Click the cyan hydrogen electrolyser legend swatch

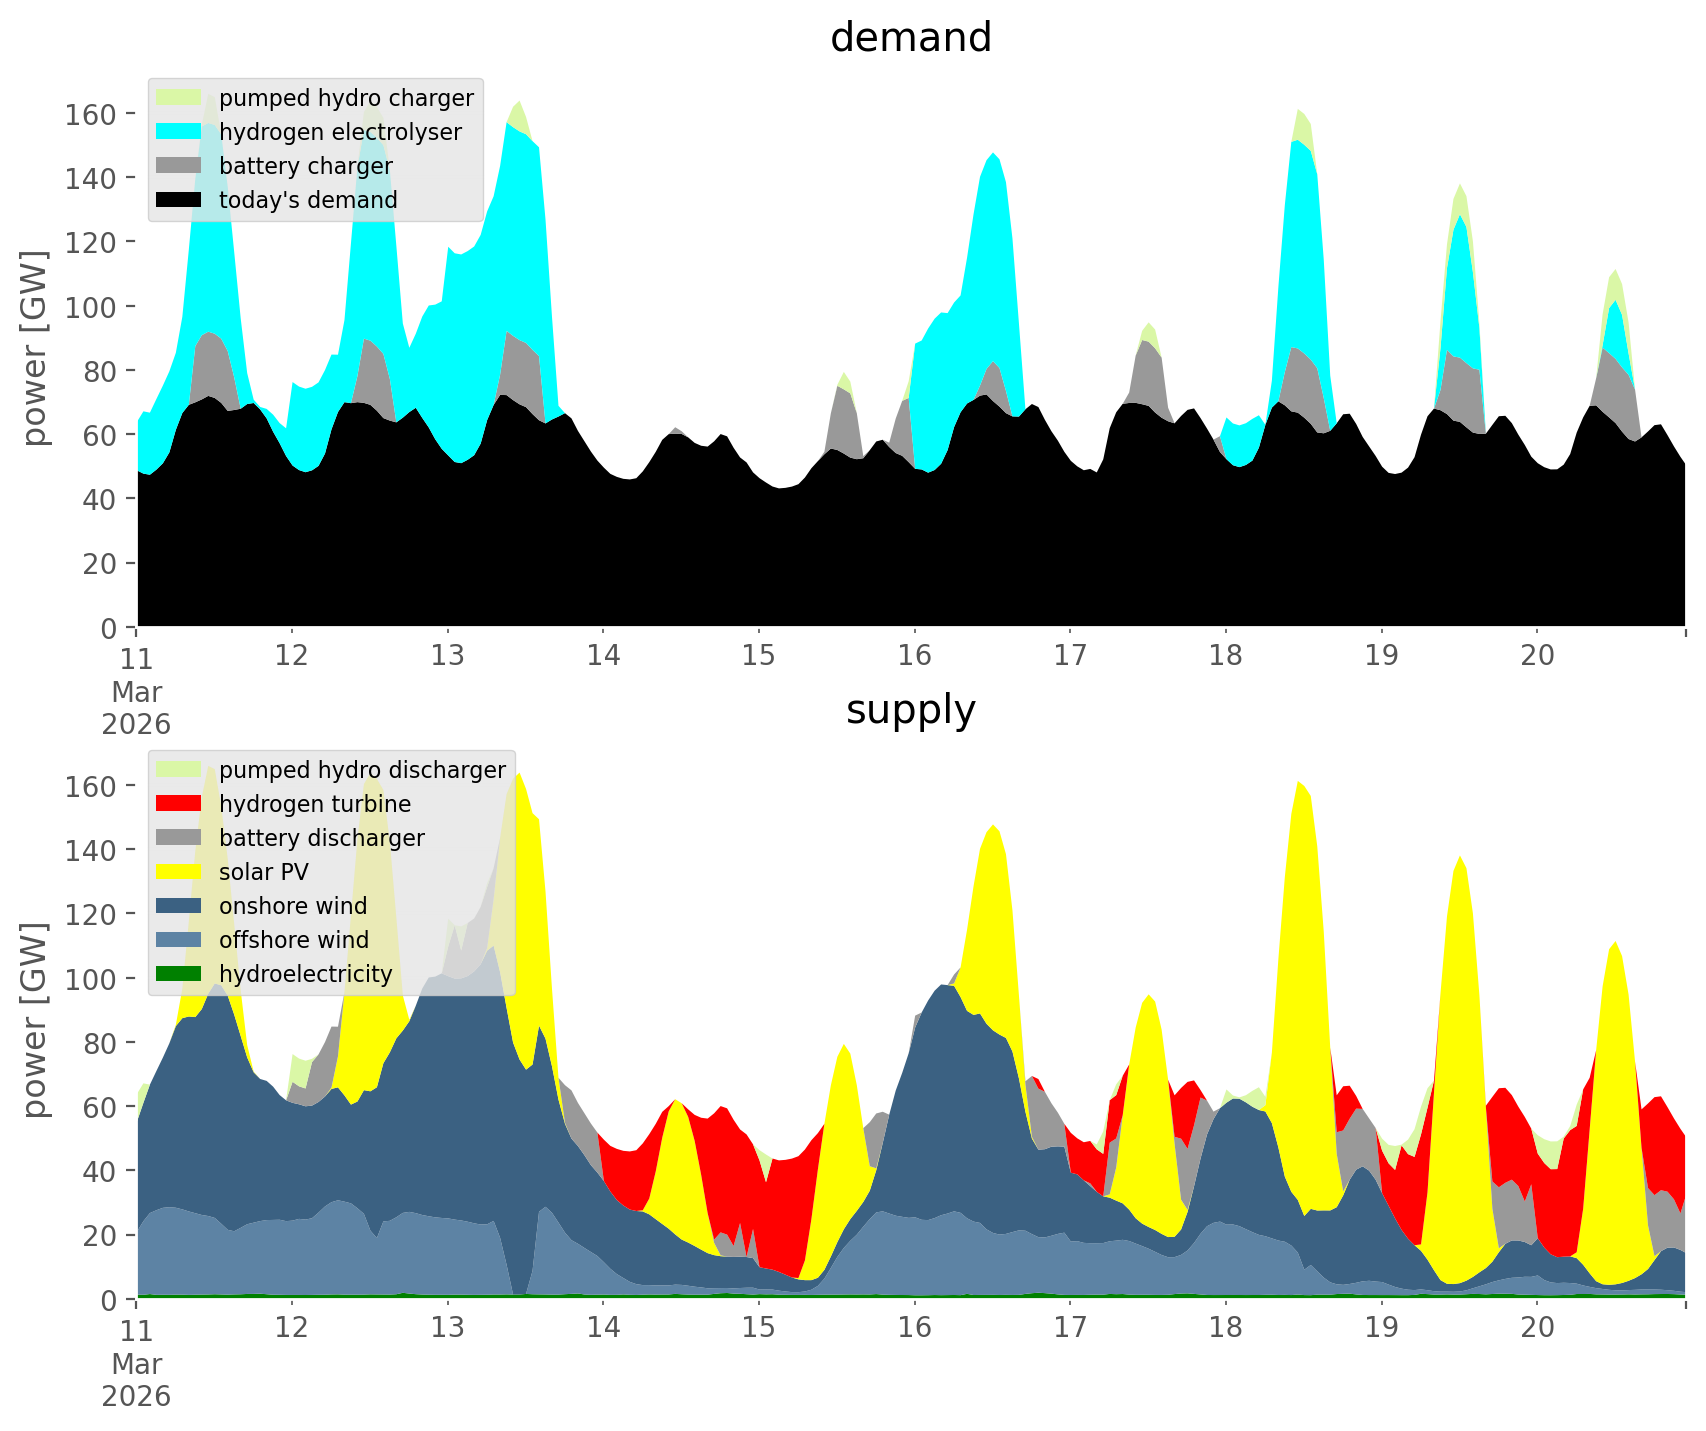point(179,132)
